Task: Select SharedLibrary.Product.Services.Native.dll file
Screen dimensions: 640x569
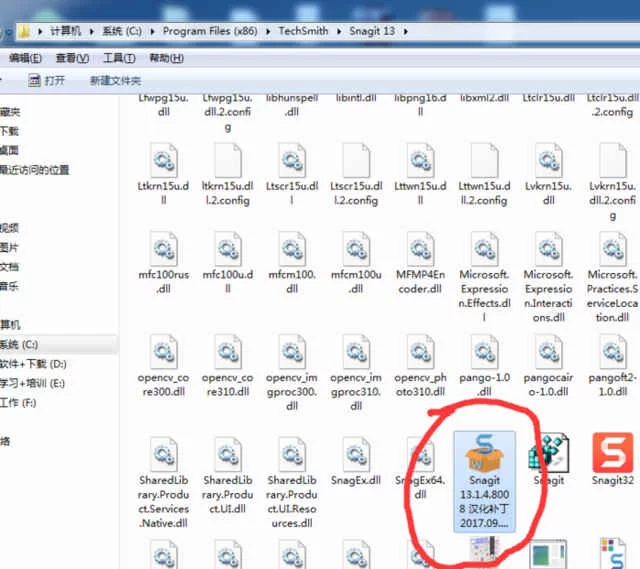Action: tap(164, 483)
